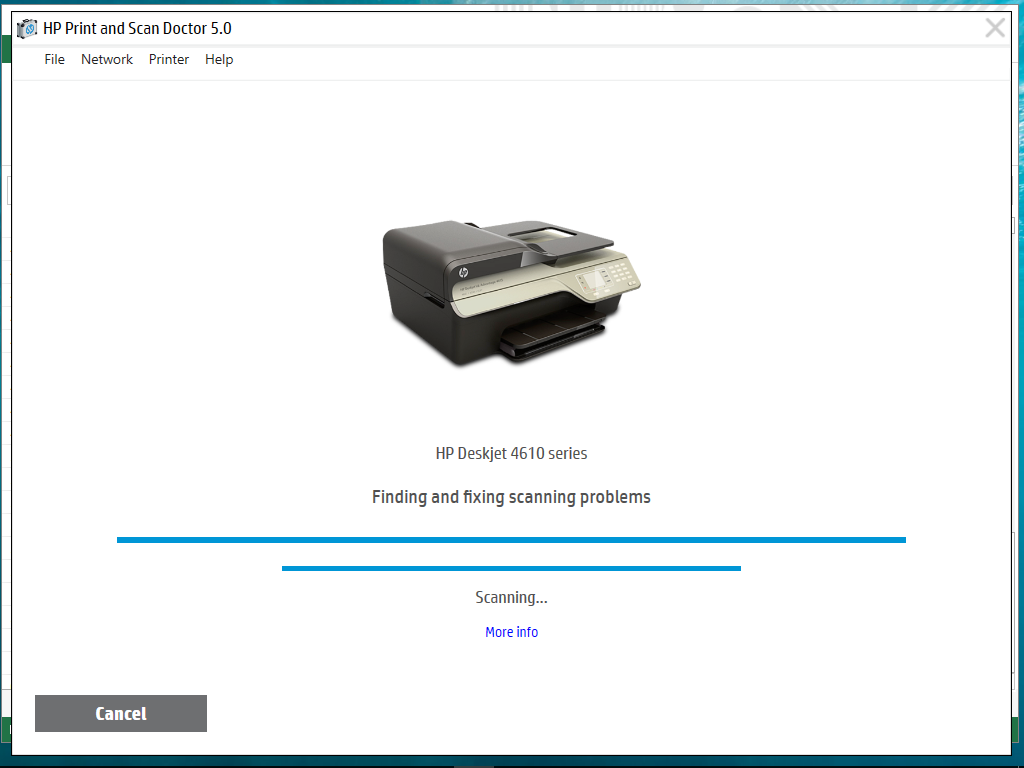
Task: Close the HP Print and Scan Doctor window
Action: [x=995, y=27]
